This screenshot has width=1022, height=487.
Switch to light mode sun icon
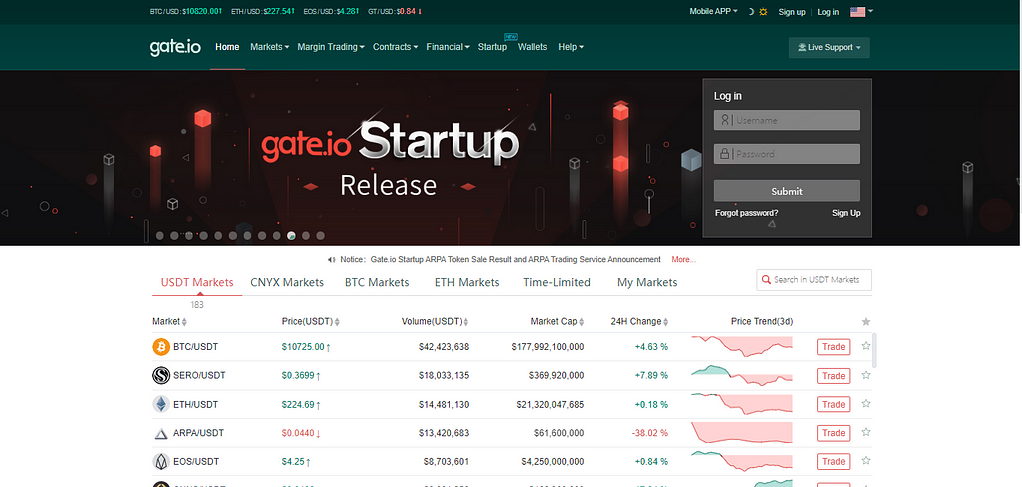click(x=763, y=12)
